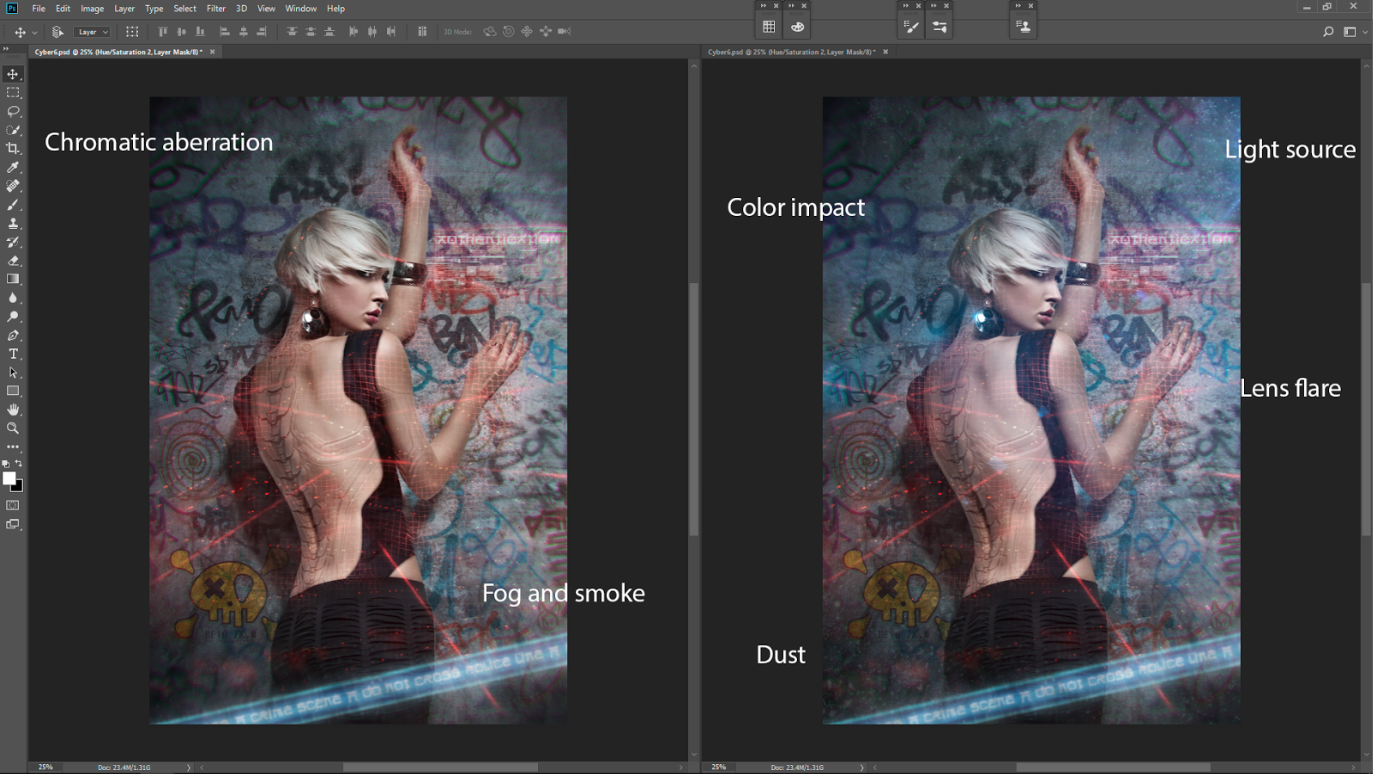Select the Lasso tool
The height and width of the screenshot is (774, 1373).
pyautogui.click(x=13, y=111)
